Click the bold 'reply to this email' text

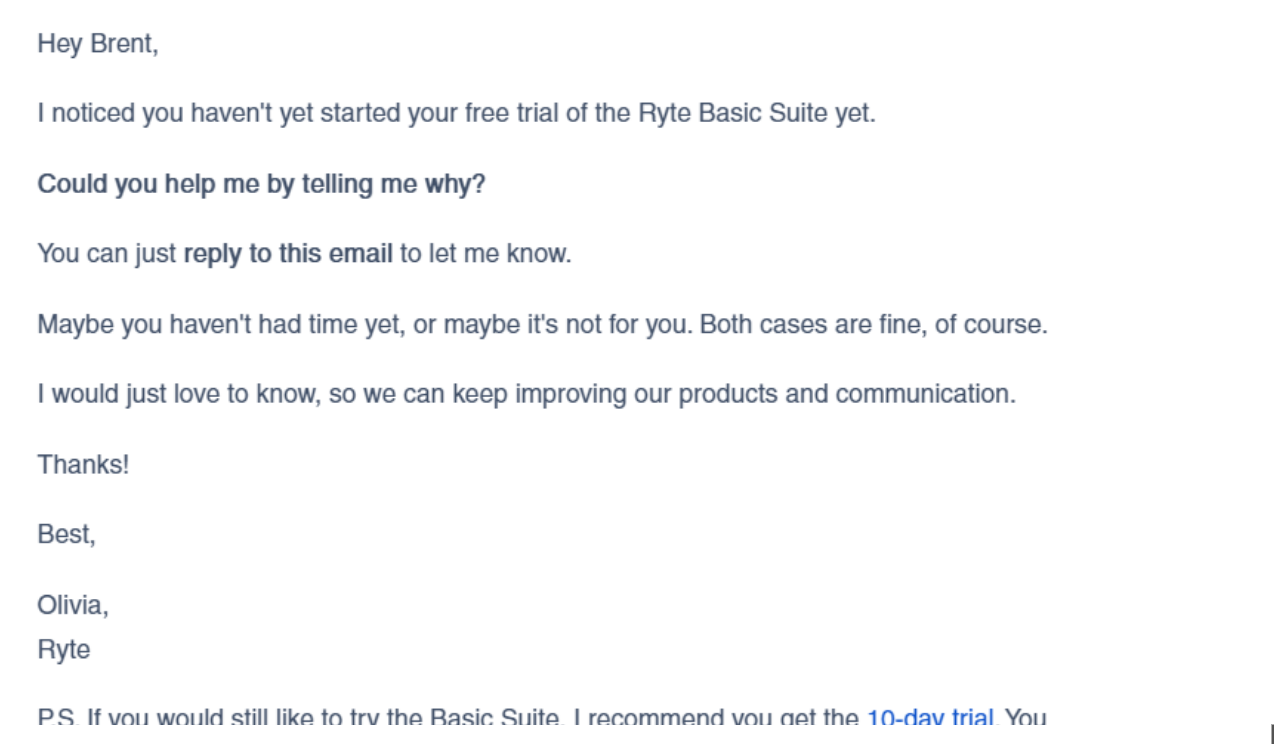[288, 254]
